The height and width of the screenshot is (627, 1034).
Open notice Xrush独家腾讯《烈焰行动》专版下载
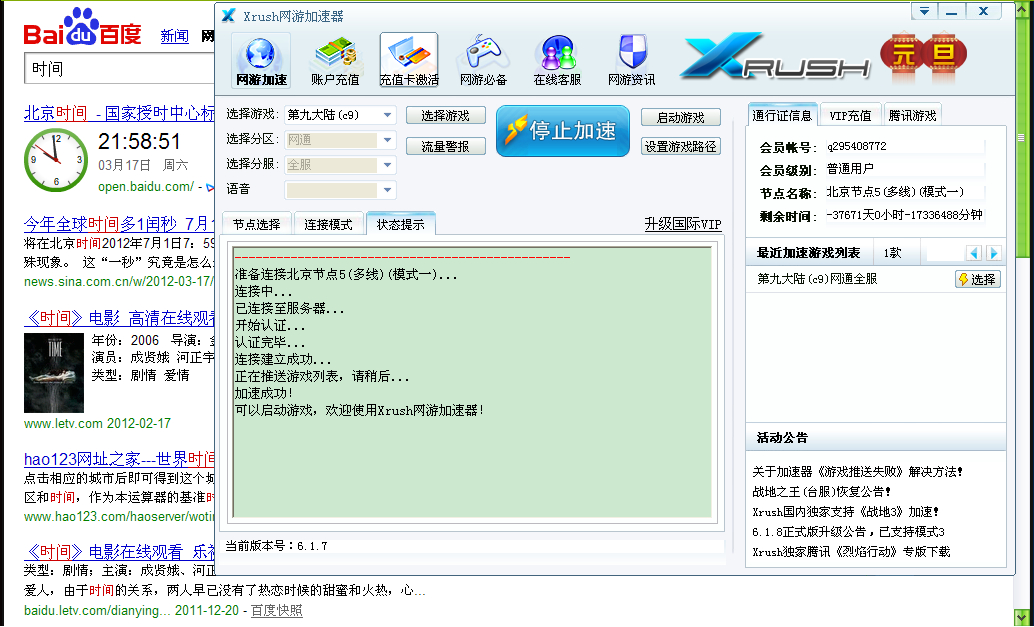click(x=851, y=551)
